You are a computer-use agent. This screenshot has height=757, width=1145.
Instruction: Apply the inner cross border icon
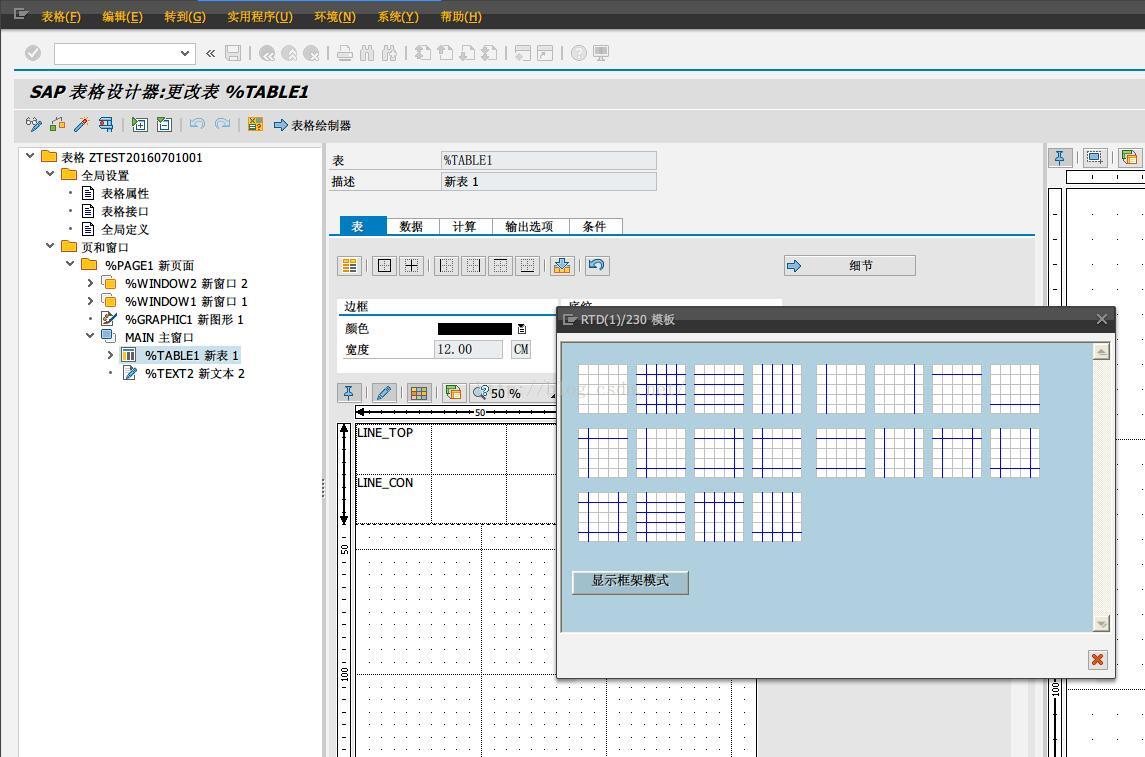point(412,266)
